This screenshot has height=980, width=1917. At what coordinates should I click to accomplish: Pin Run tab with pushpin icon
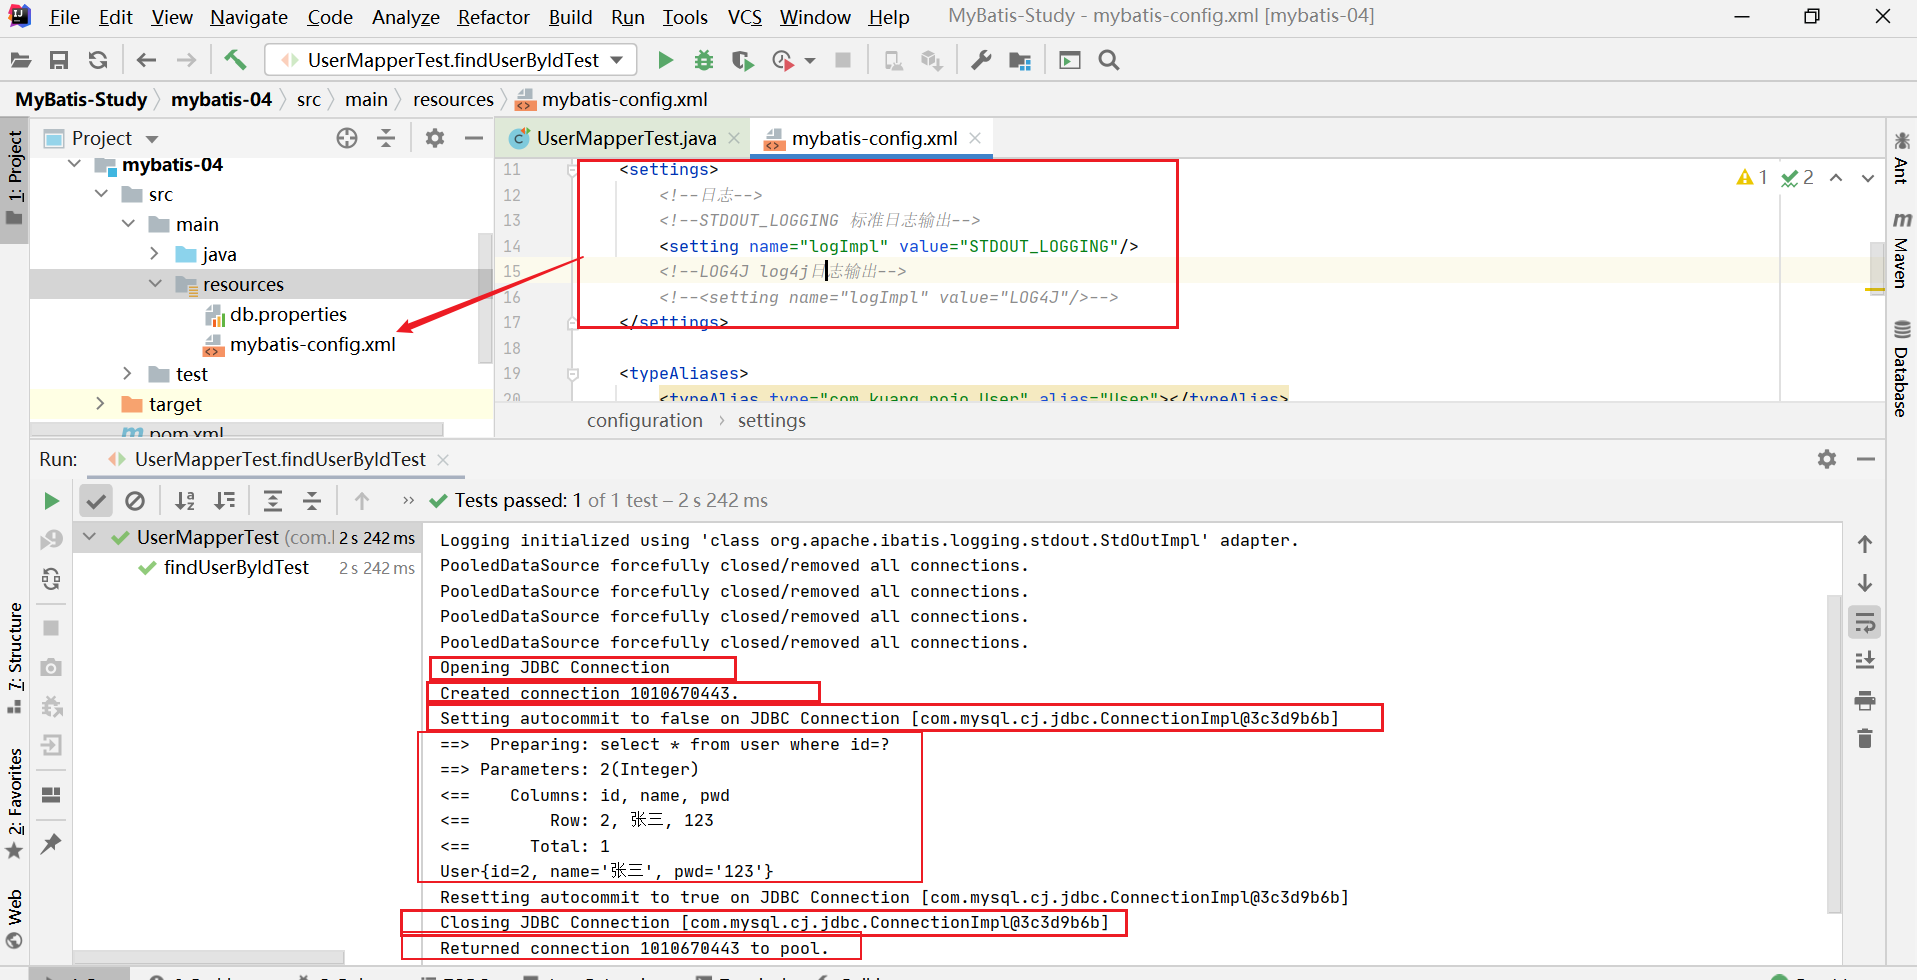51,844
